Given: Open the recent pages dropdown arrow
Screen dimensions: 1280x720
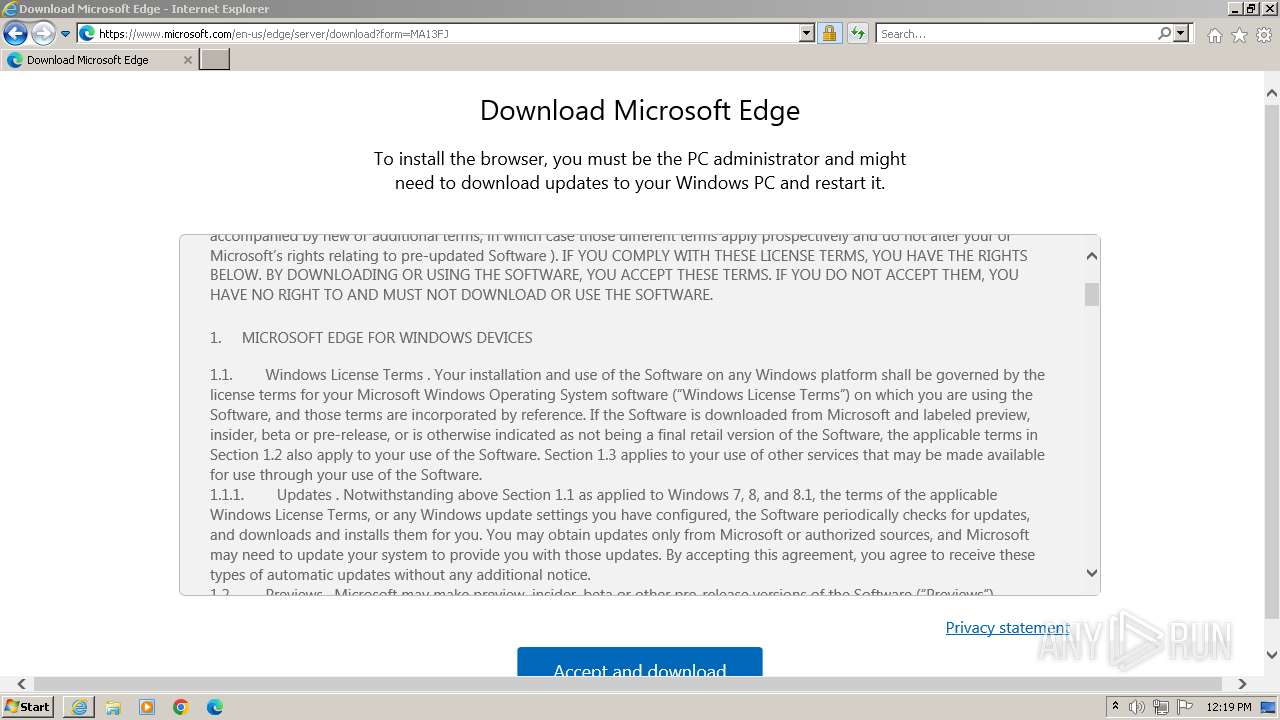Looking at the screenshot, I should [x=66, y=34].
